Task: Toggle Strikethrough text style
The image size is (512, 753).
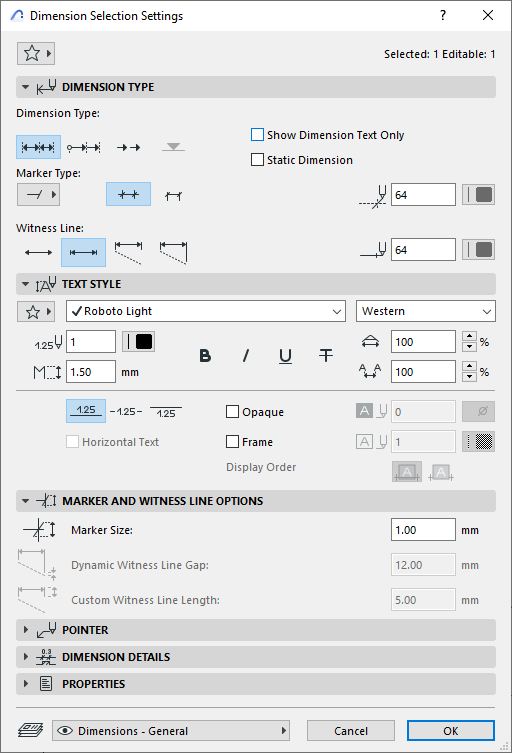Action: pyautogui.click(x=326, y=356)
